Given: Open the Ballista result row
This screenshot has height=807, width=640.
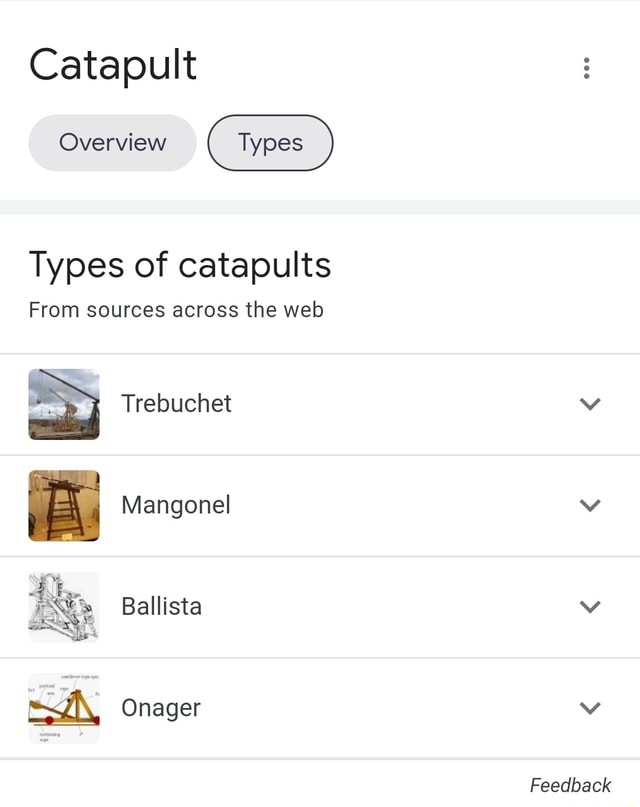Looking at the screenshot, I should 300,606.
